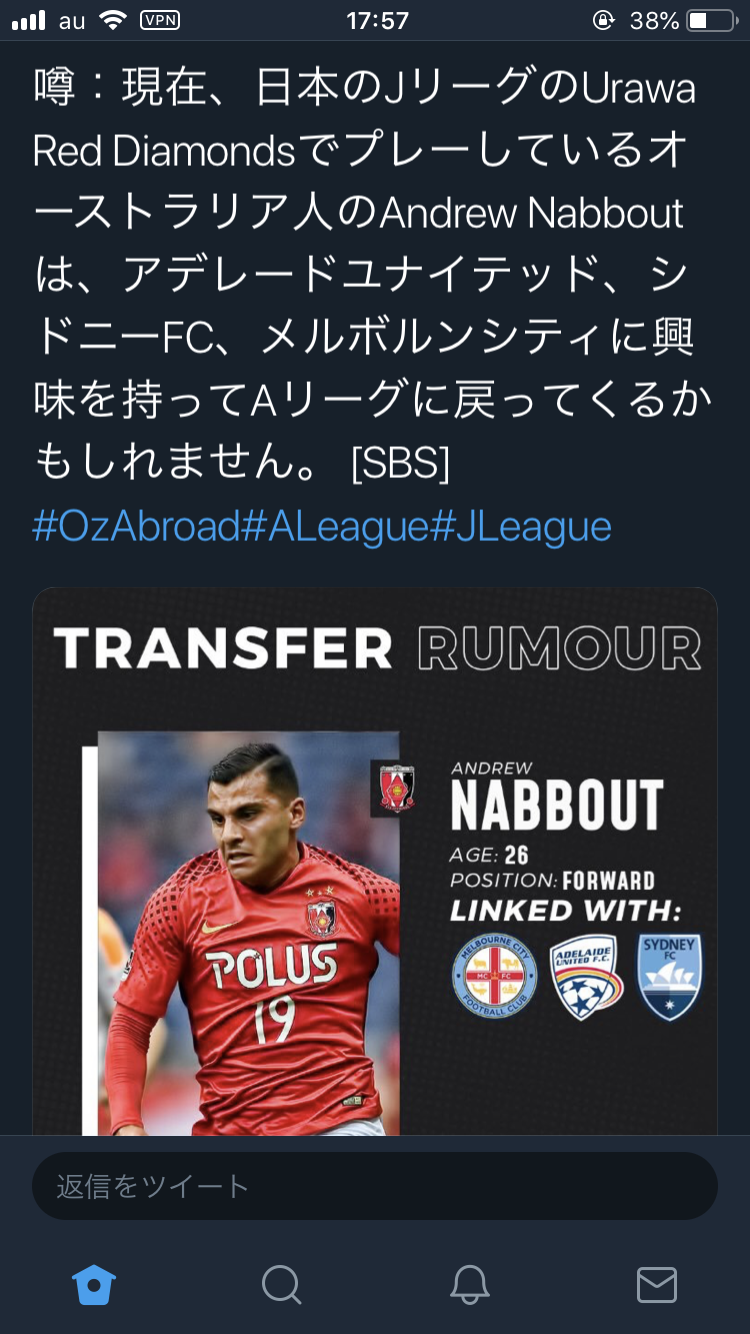
Task: Tap the Sydney FC club logo
Action: (x=670, y=976)
